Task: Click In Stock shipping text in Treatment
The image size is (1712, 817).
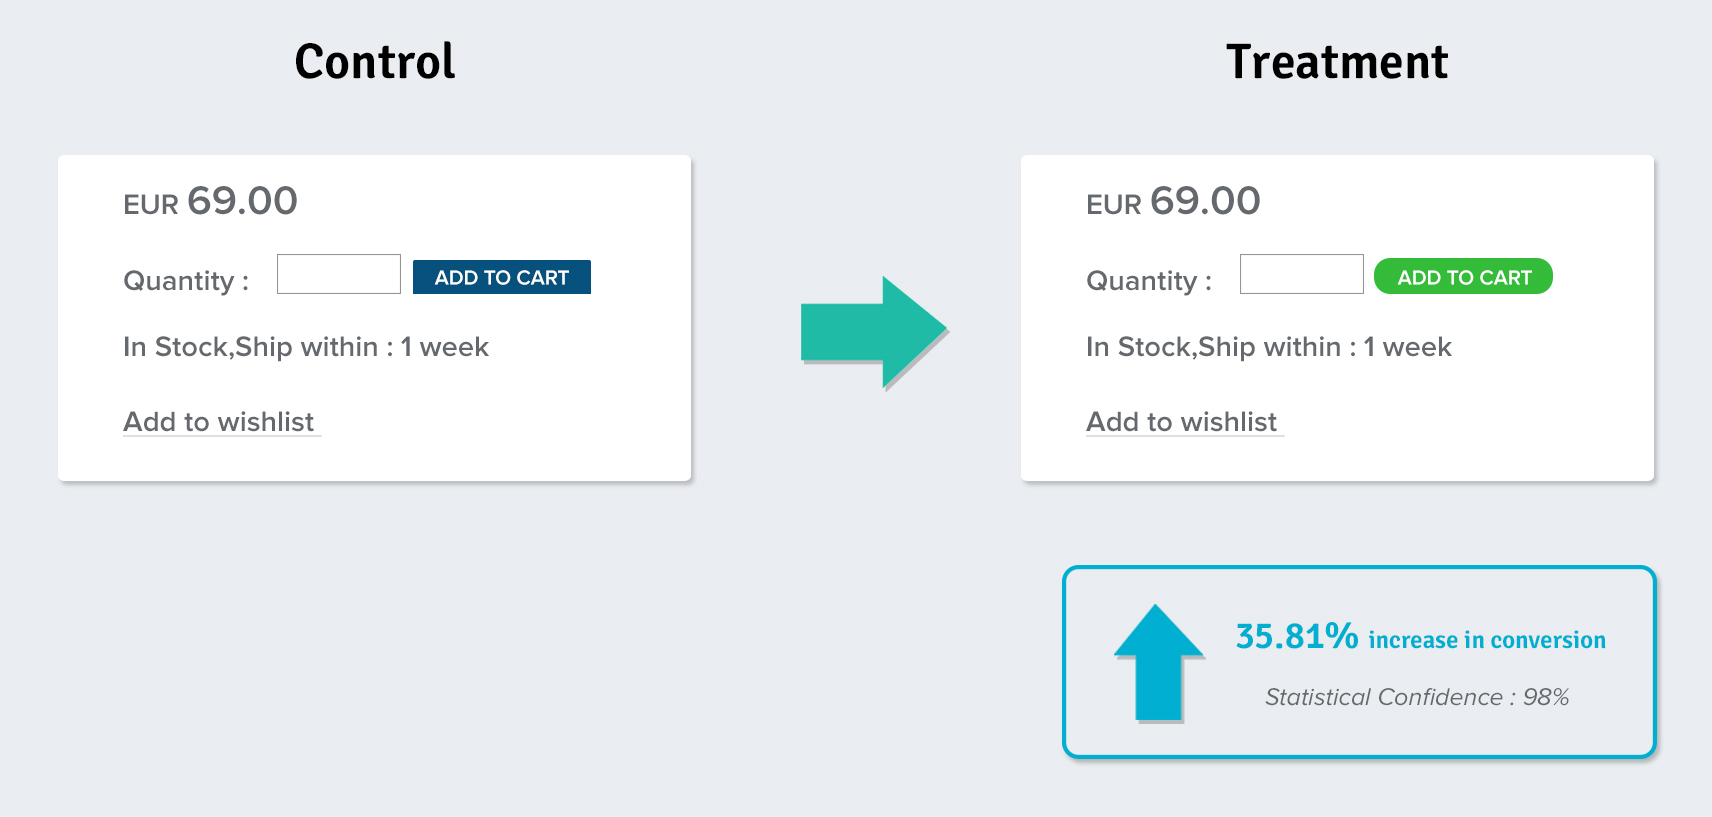Action: coord(1269,347)
